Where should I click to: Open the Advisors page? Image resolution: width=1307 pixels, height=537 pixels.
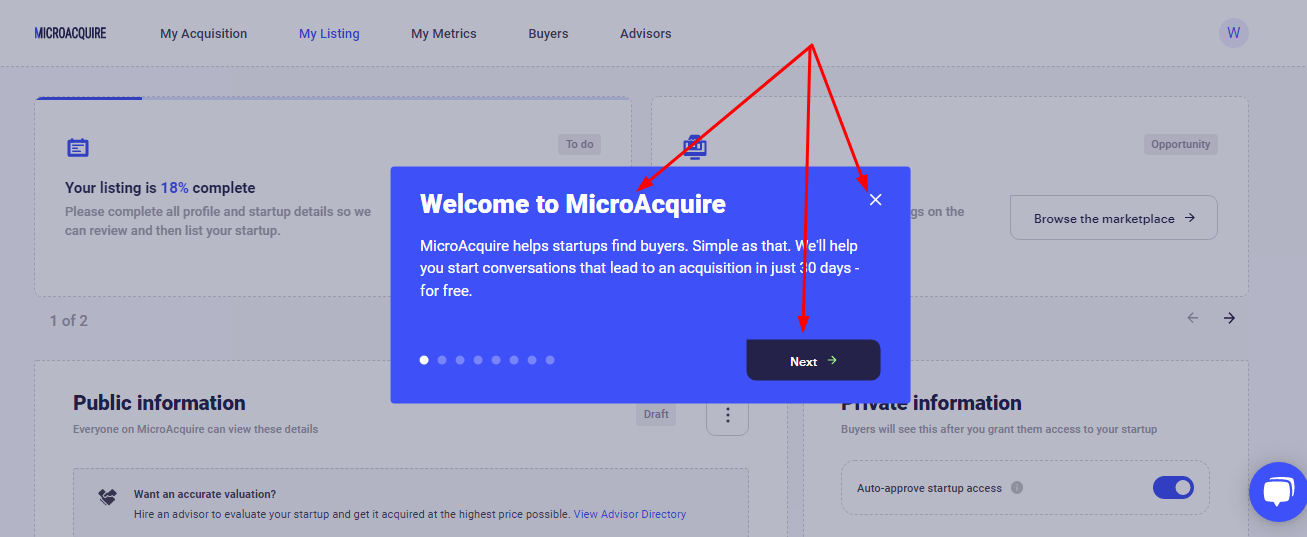[646, 34]
